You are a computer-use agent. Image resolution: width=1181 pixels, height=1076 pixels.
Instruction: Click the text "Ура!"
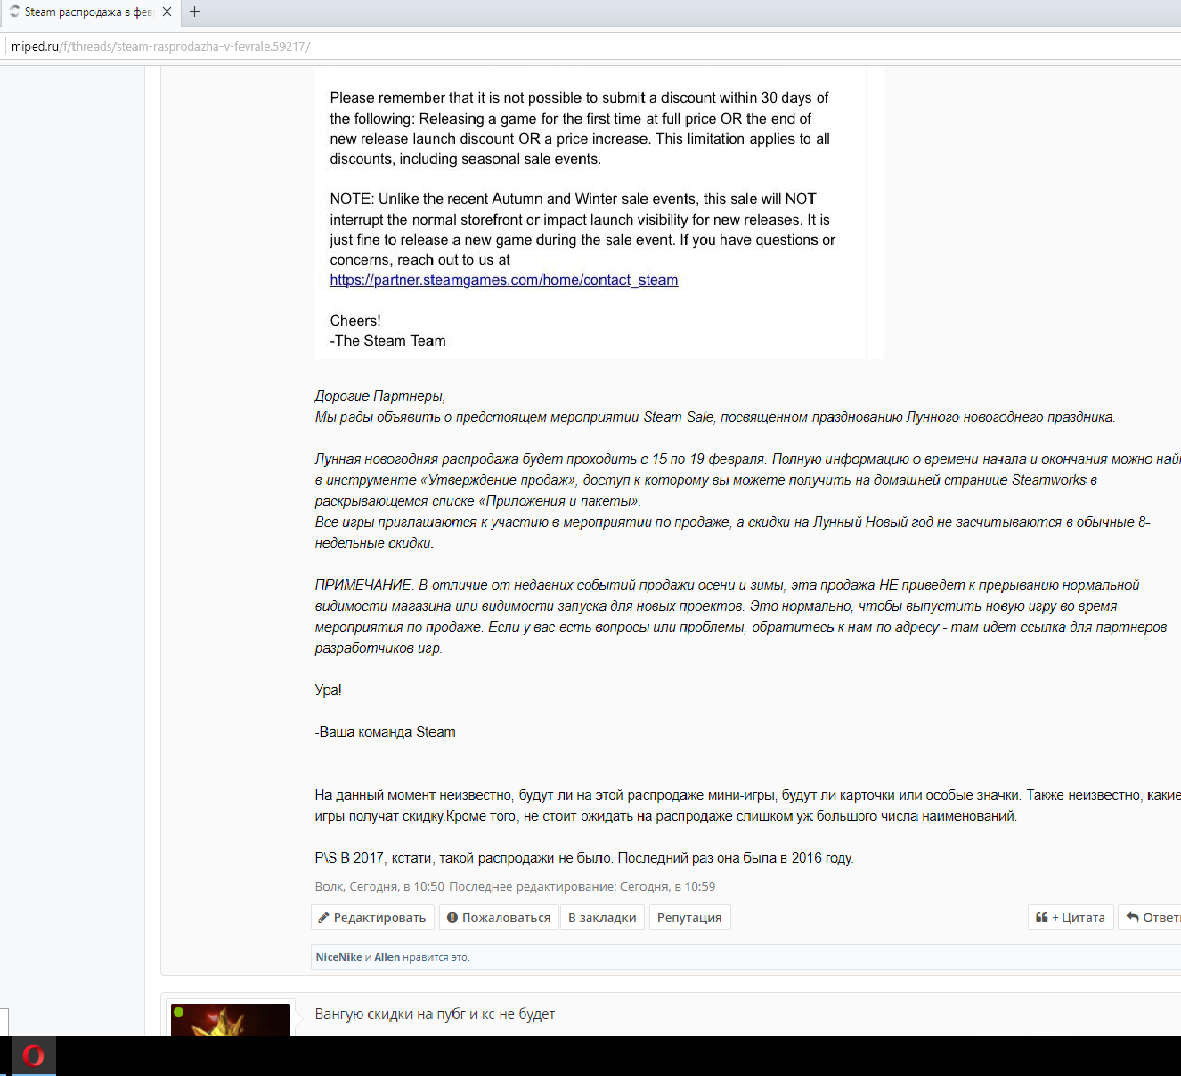(x=328, y=690)
